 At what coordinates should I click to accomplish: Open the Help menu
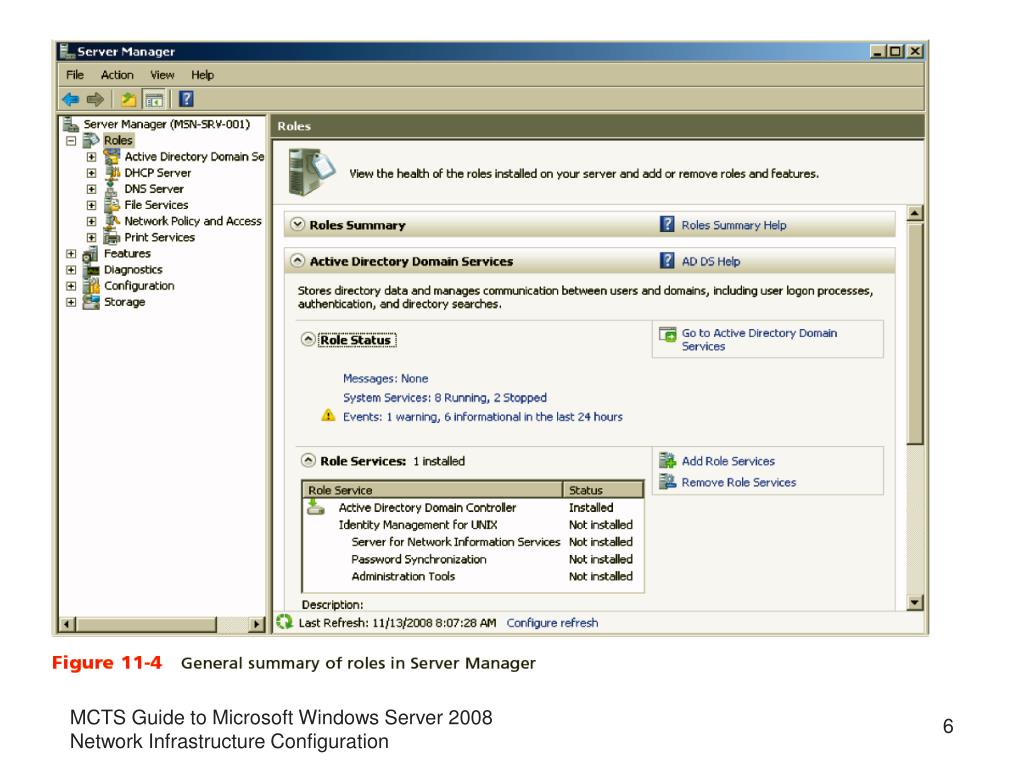coord(202,75)
